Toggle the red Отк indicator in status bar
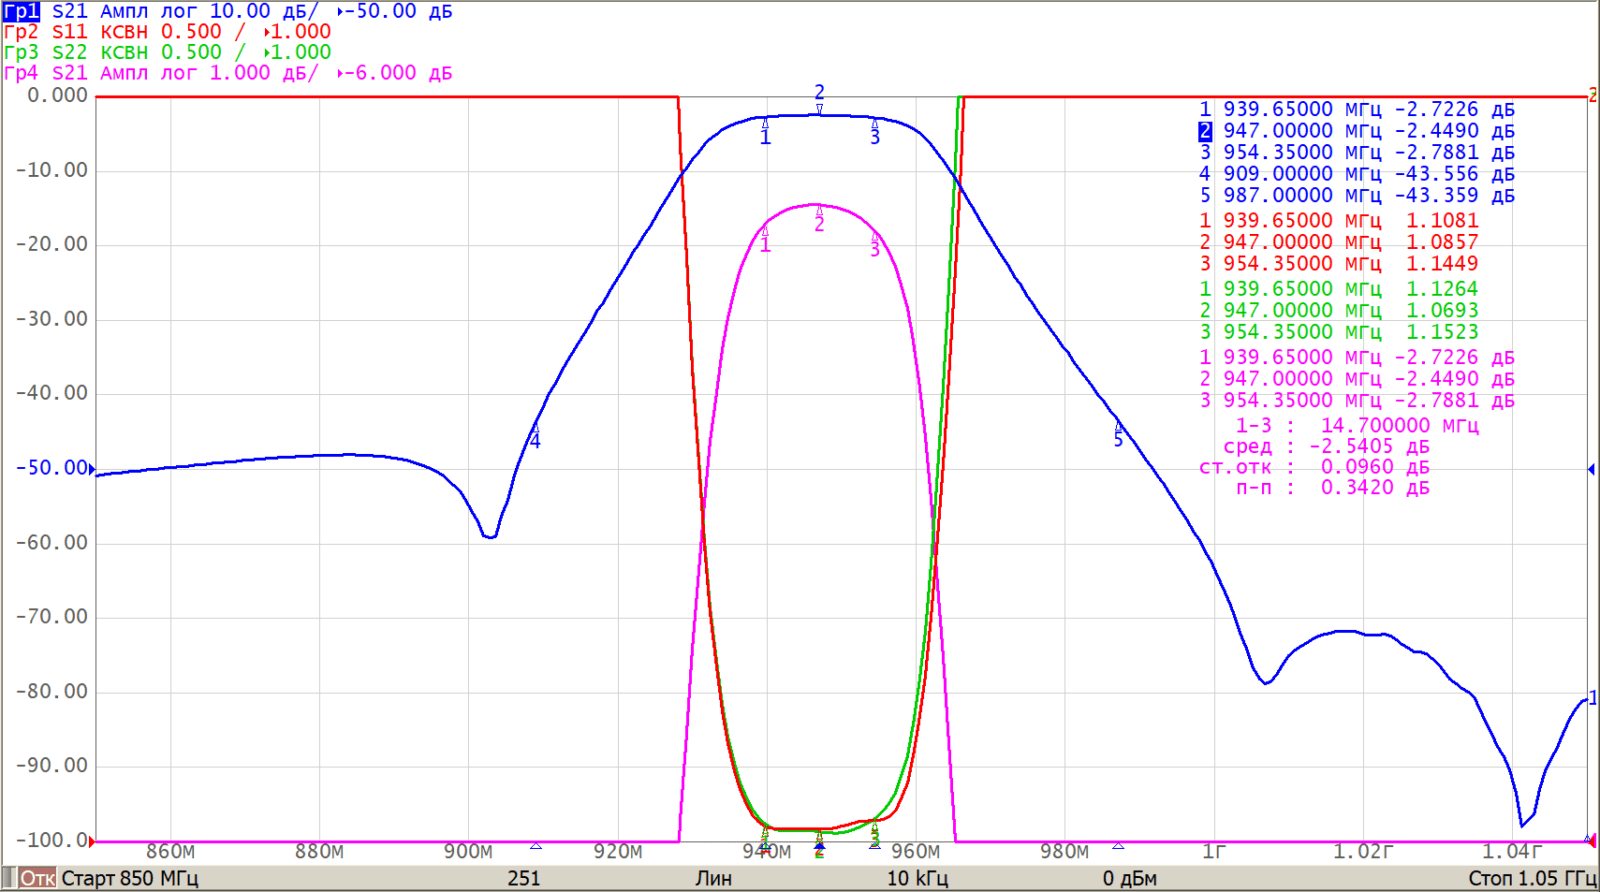The height and width of the screenshot is (892, 1600). pos(38,878)
